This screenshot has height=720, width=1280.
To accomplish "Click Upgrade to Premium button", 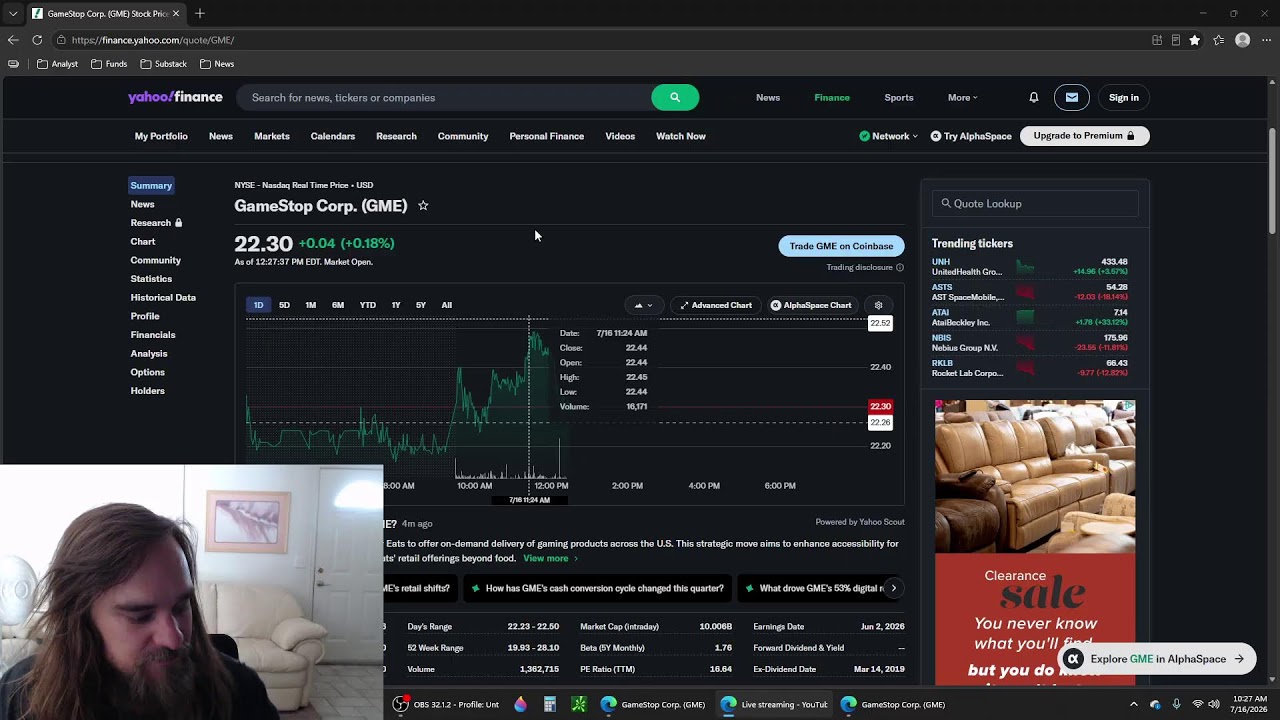I will (1084, 136).
